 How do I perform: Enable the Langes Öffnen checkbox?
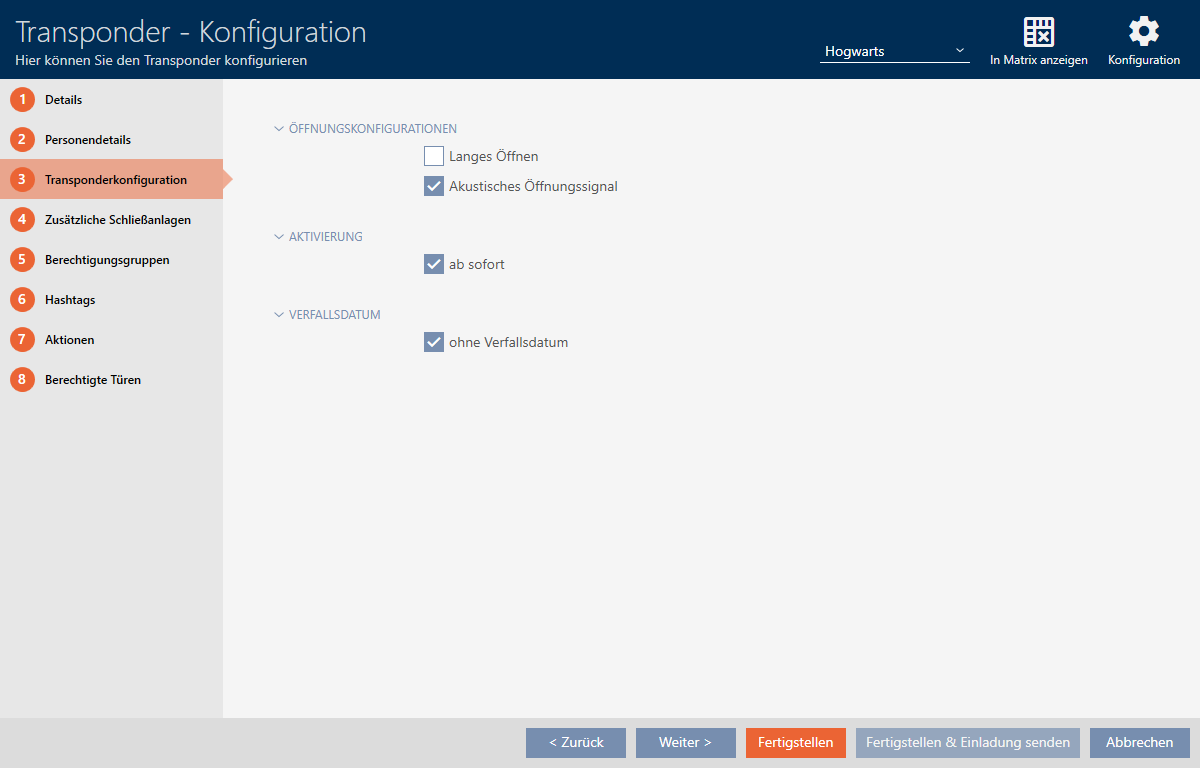pos(434,156)
